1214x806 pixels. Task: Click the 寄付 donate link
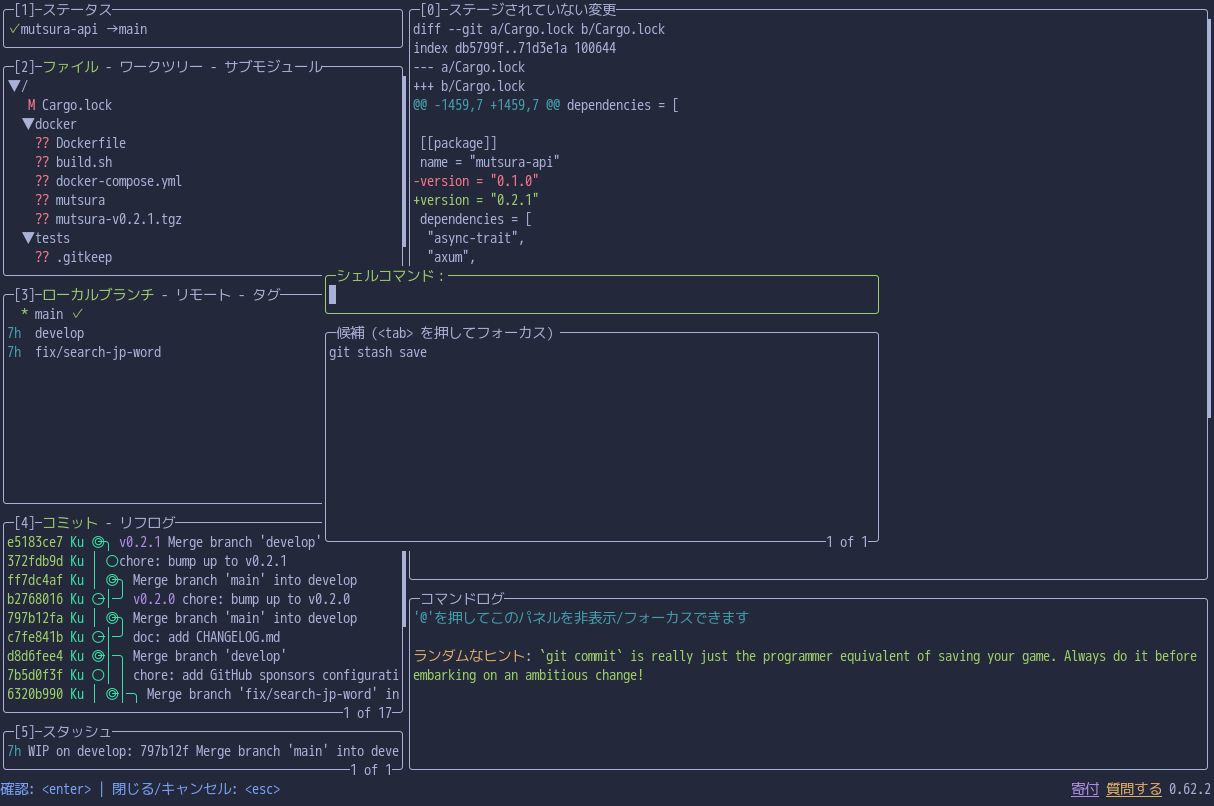pyautogui.click(x=1085, y=789)
